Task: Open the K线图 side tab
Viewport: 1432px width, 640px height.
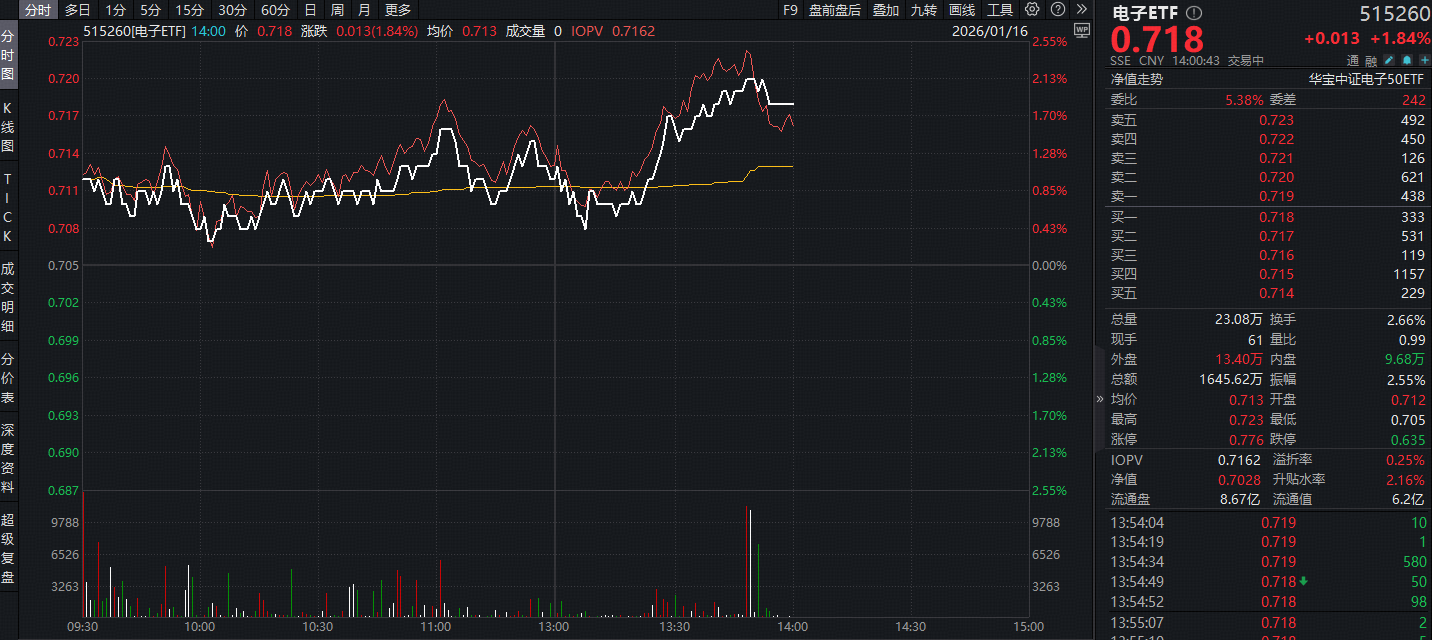Action: point(8,129)
